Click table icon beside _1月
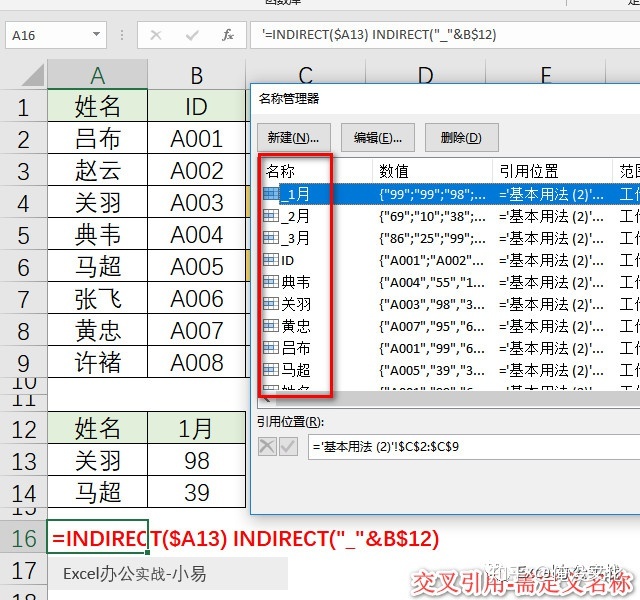This screenshot has width=640, height=600. tap(271, 193)
